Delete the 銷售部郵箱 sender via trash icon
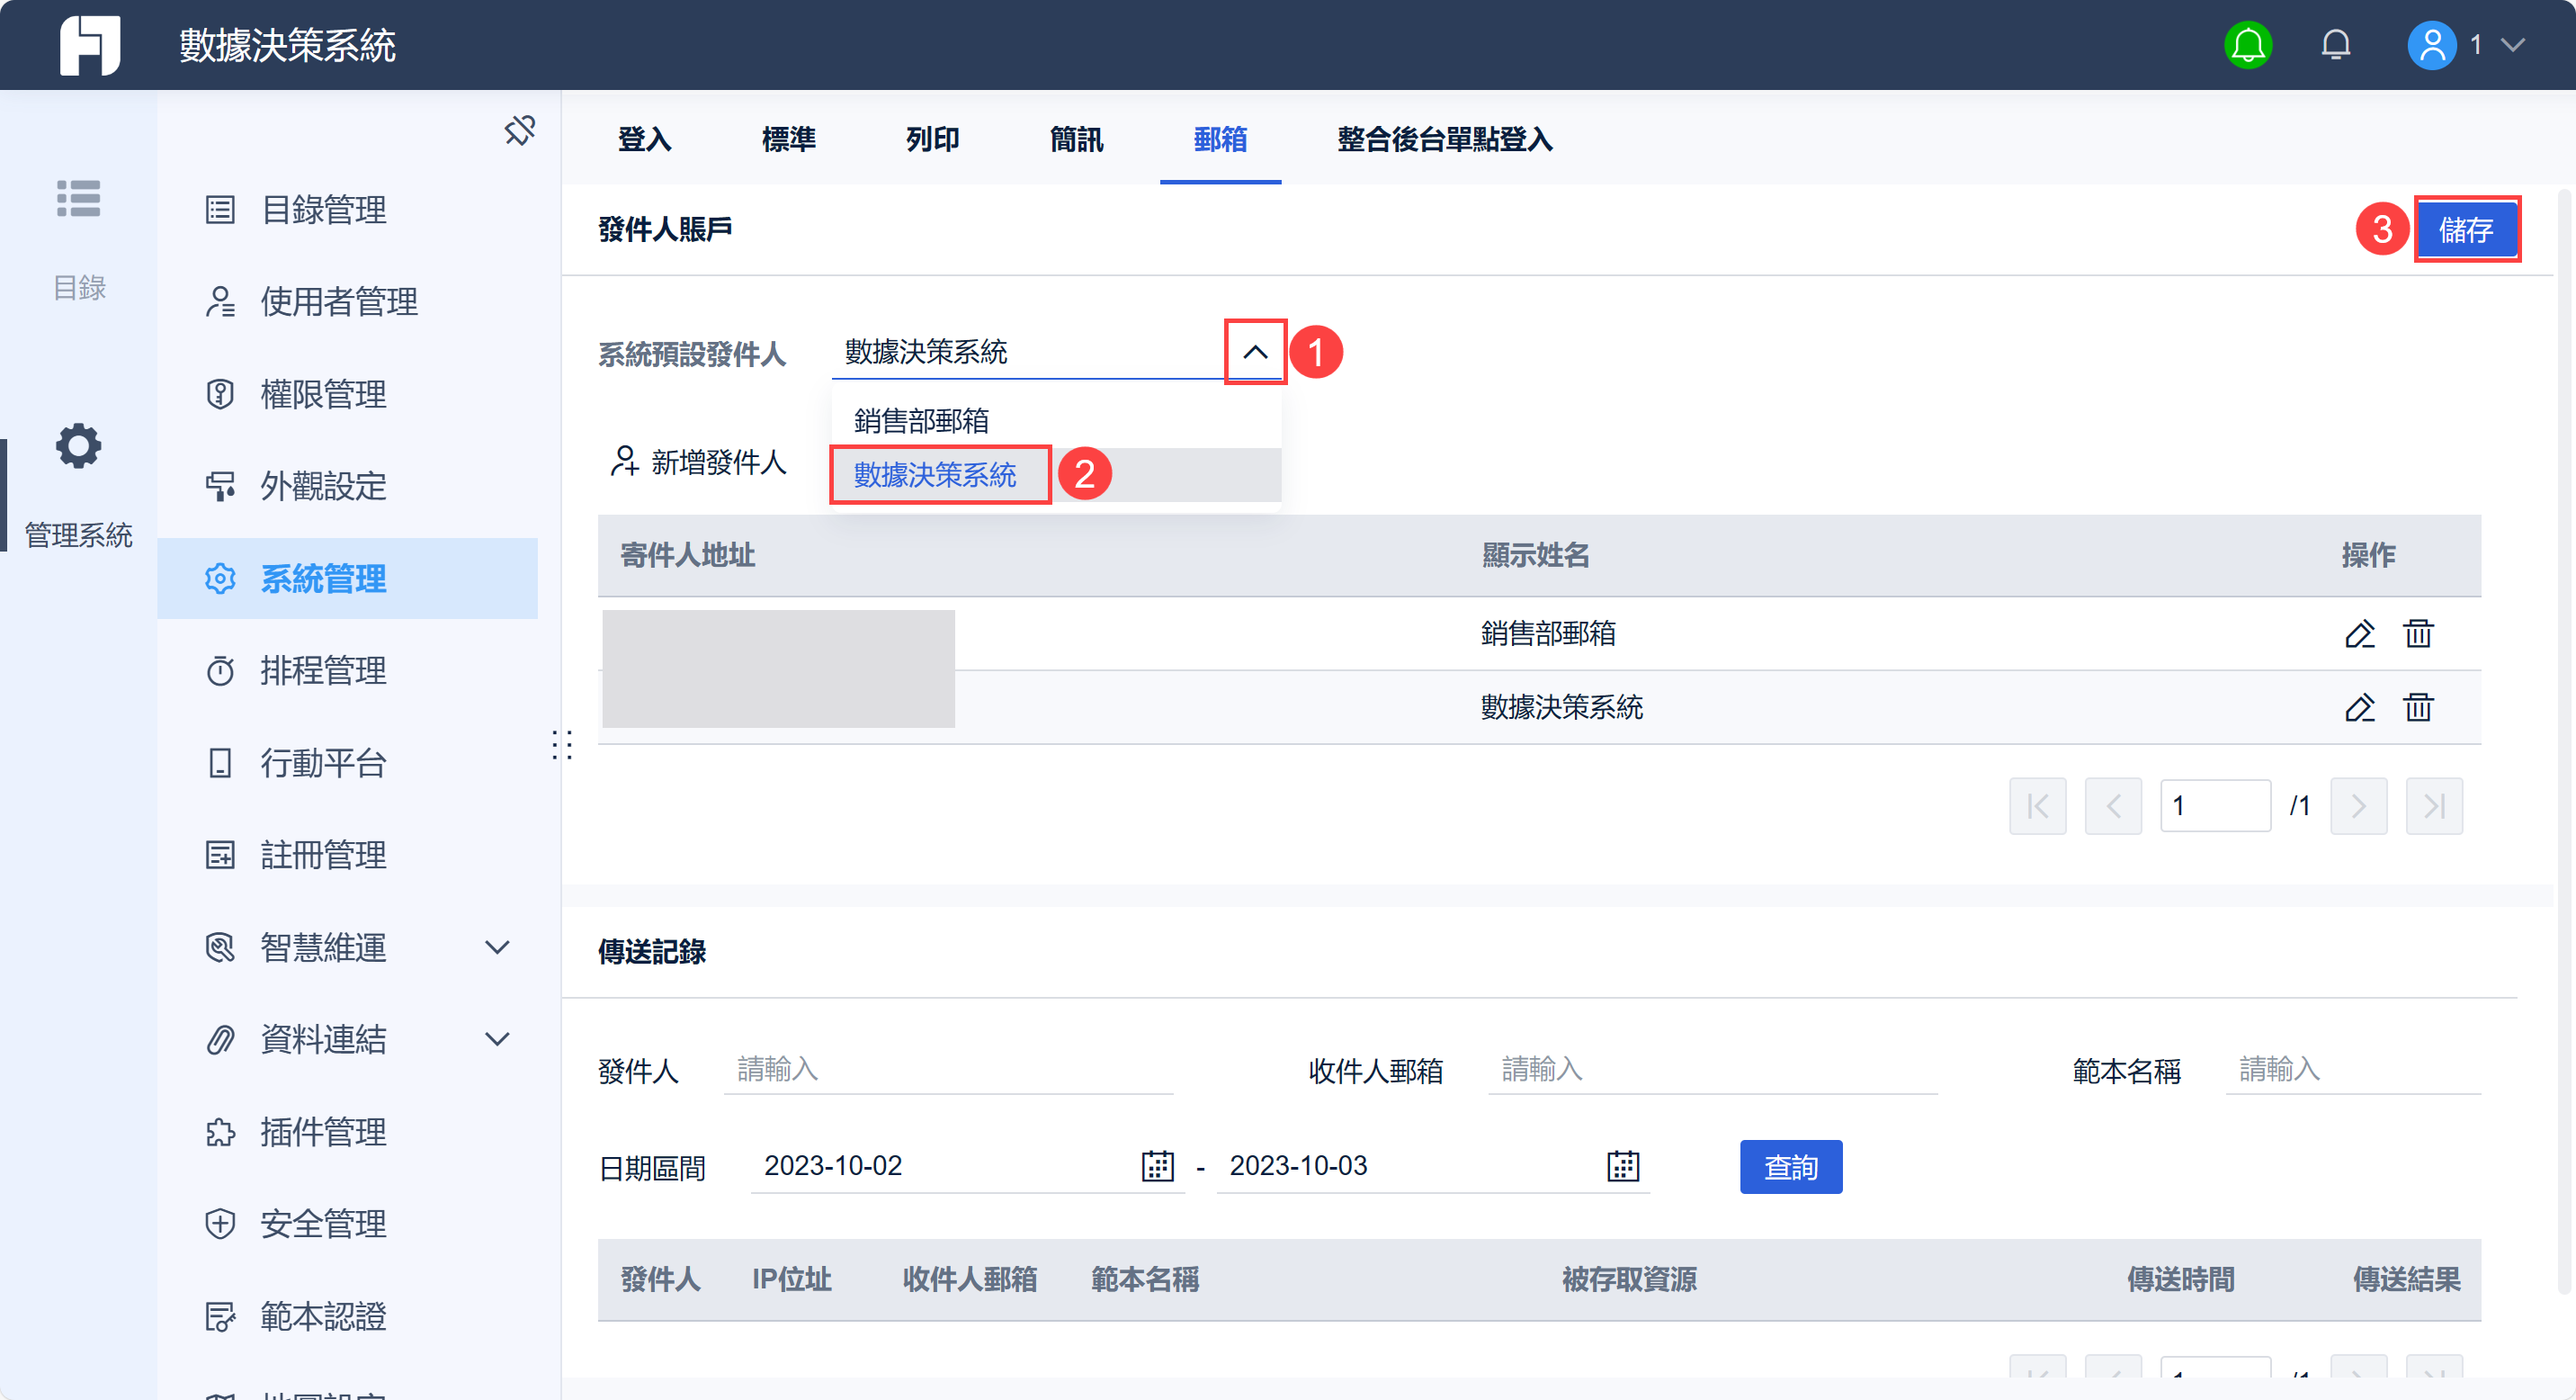The height and width of the screenshot is (1400, 2576). click(x=2418, y=634)
